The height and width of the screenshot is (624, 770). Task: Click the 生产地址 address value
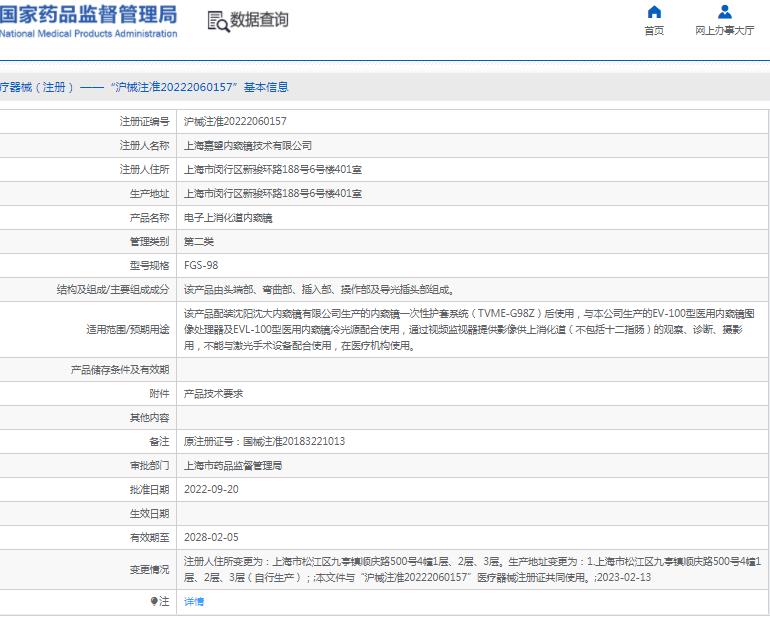pyautogui.click(x=273, y=193)
